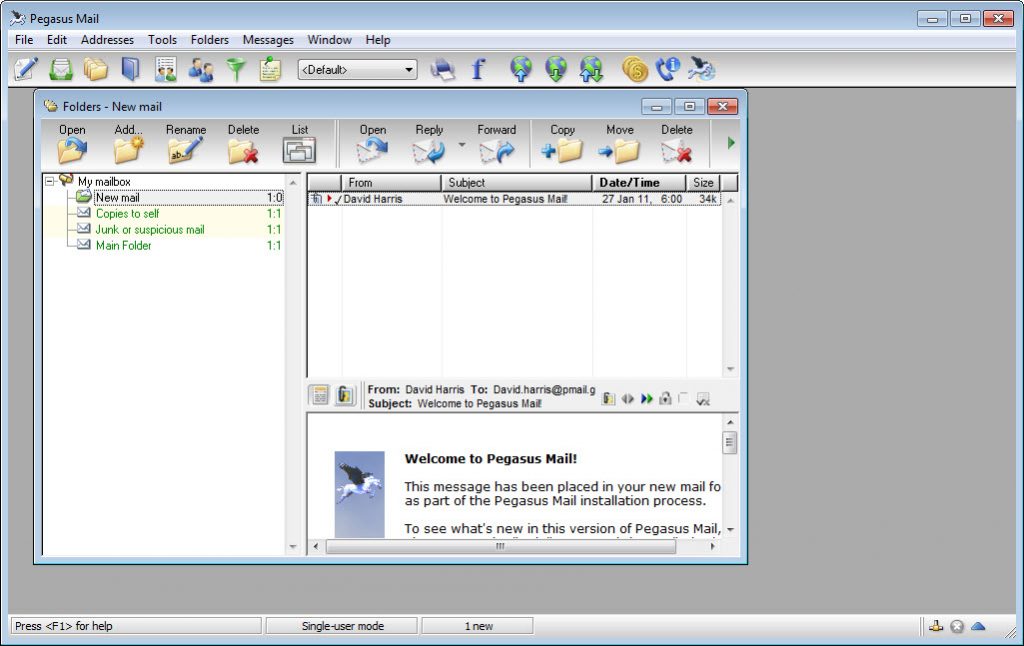Click the read new mail tray icon
1024x646 pixels.
61,69
